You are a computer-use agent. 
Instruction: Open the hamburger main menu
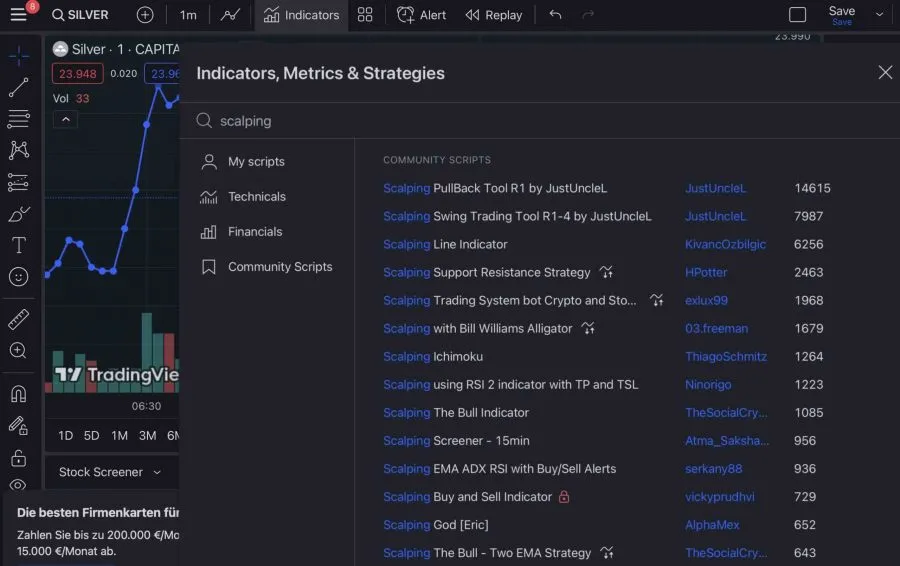tap(18, 15)
